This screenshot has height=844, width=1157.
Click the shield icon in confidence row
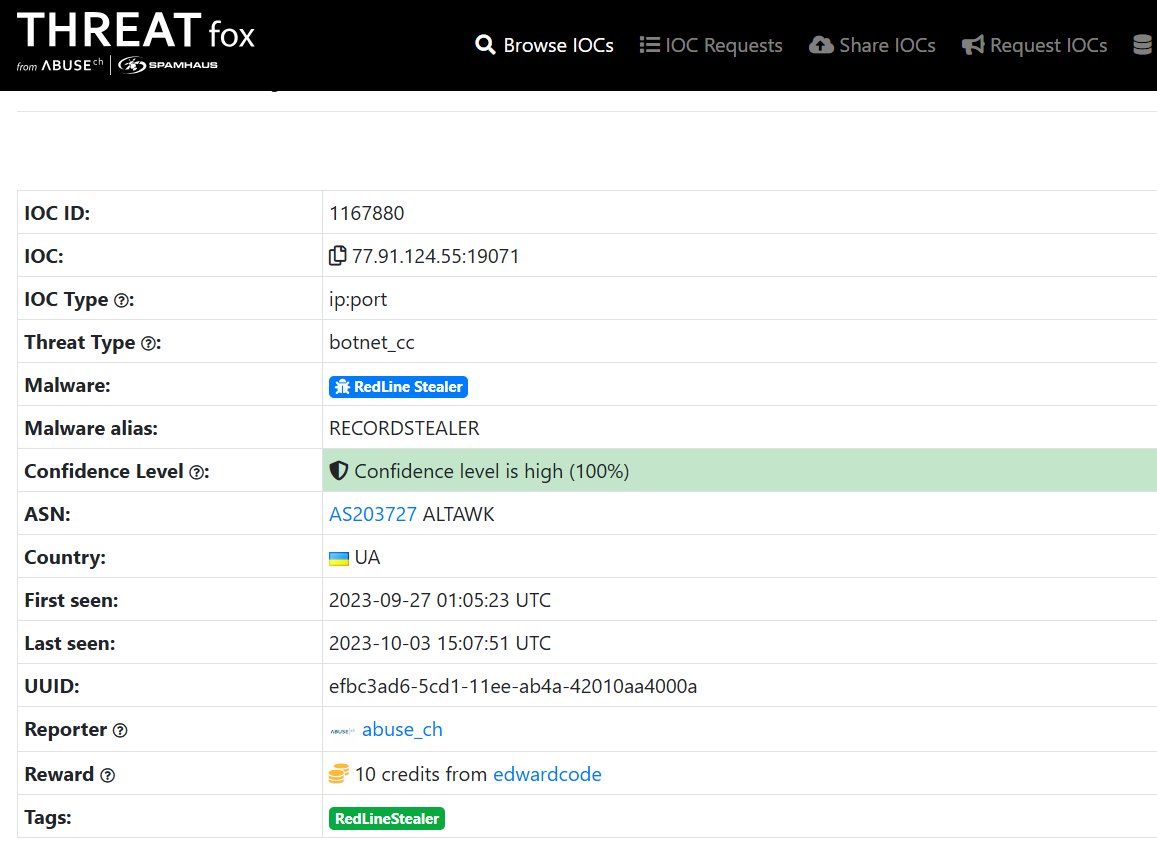pyautogui.click(x=339, y=471)
